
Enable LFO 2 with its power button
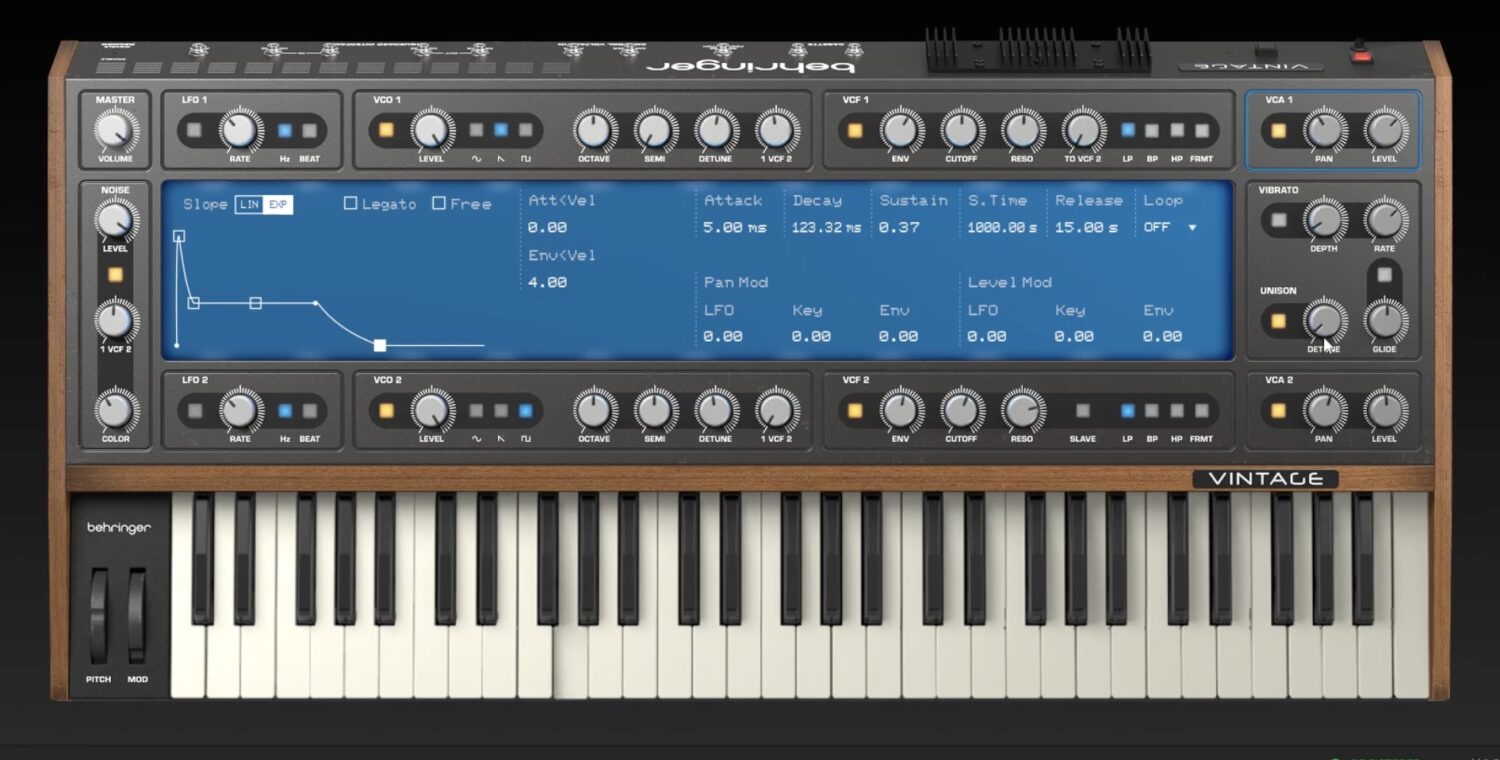(194, 410)
